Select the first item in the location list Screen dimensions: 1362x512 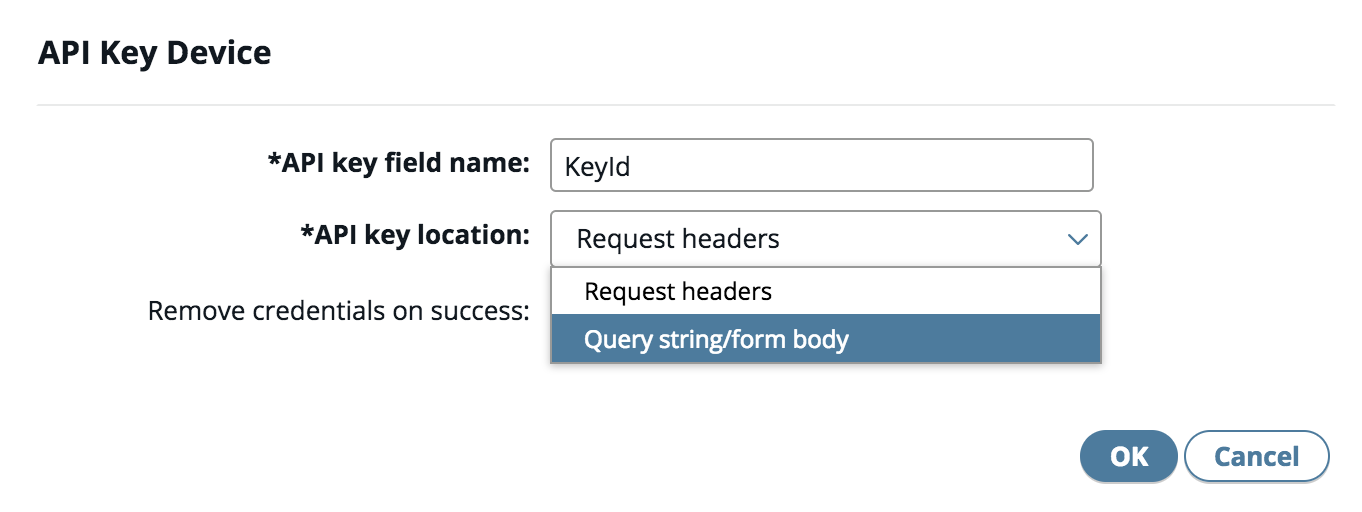click(x=826, y=292)
